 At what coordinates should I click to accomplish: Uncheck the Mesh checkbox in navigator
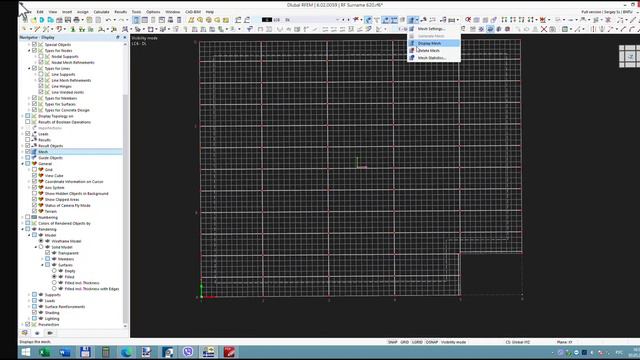(x=28, y=151)
